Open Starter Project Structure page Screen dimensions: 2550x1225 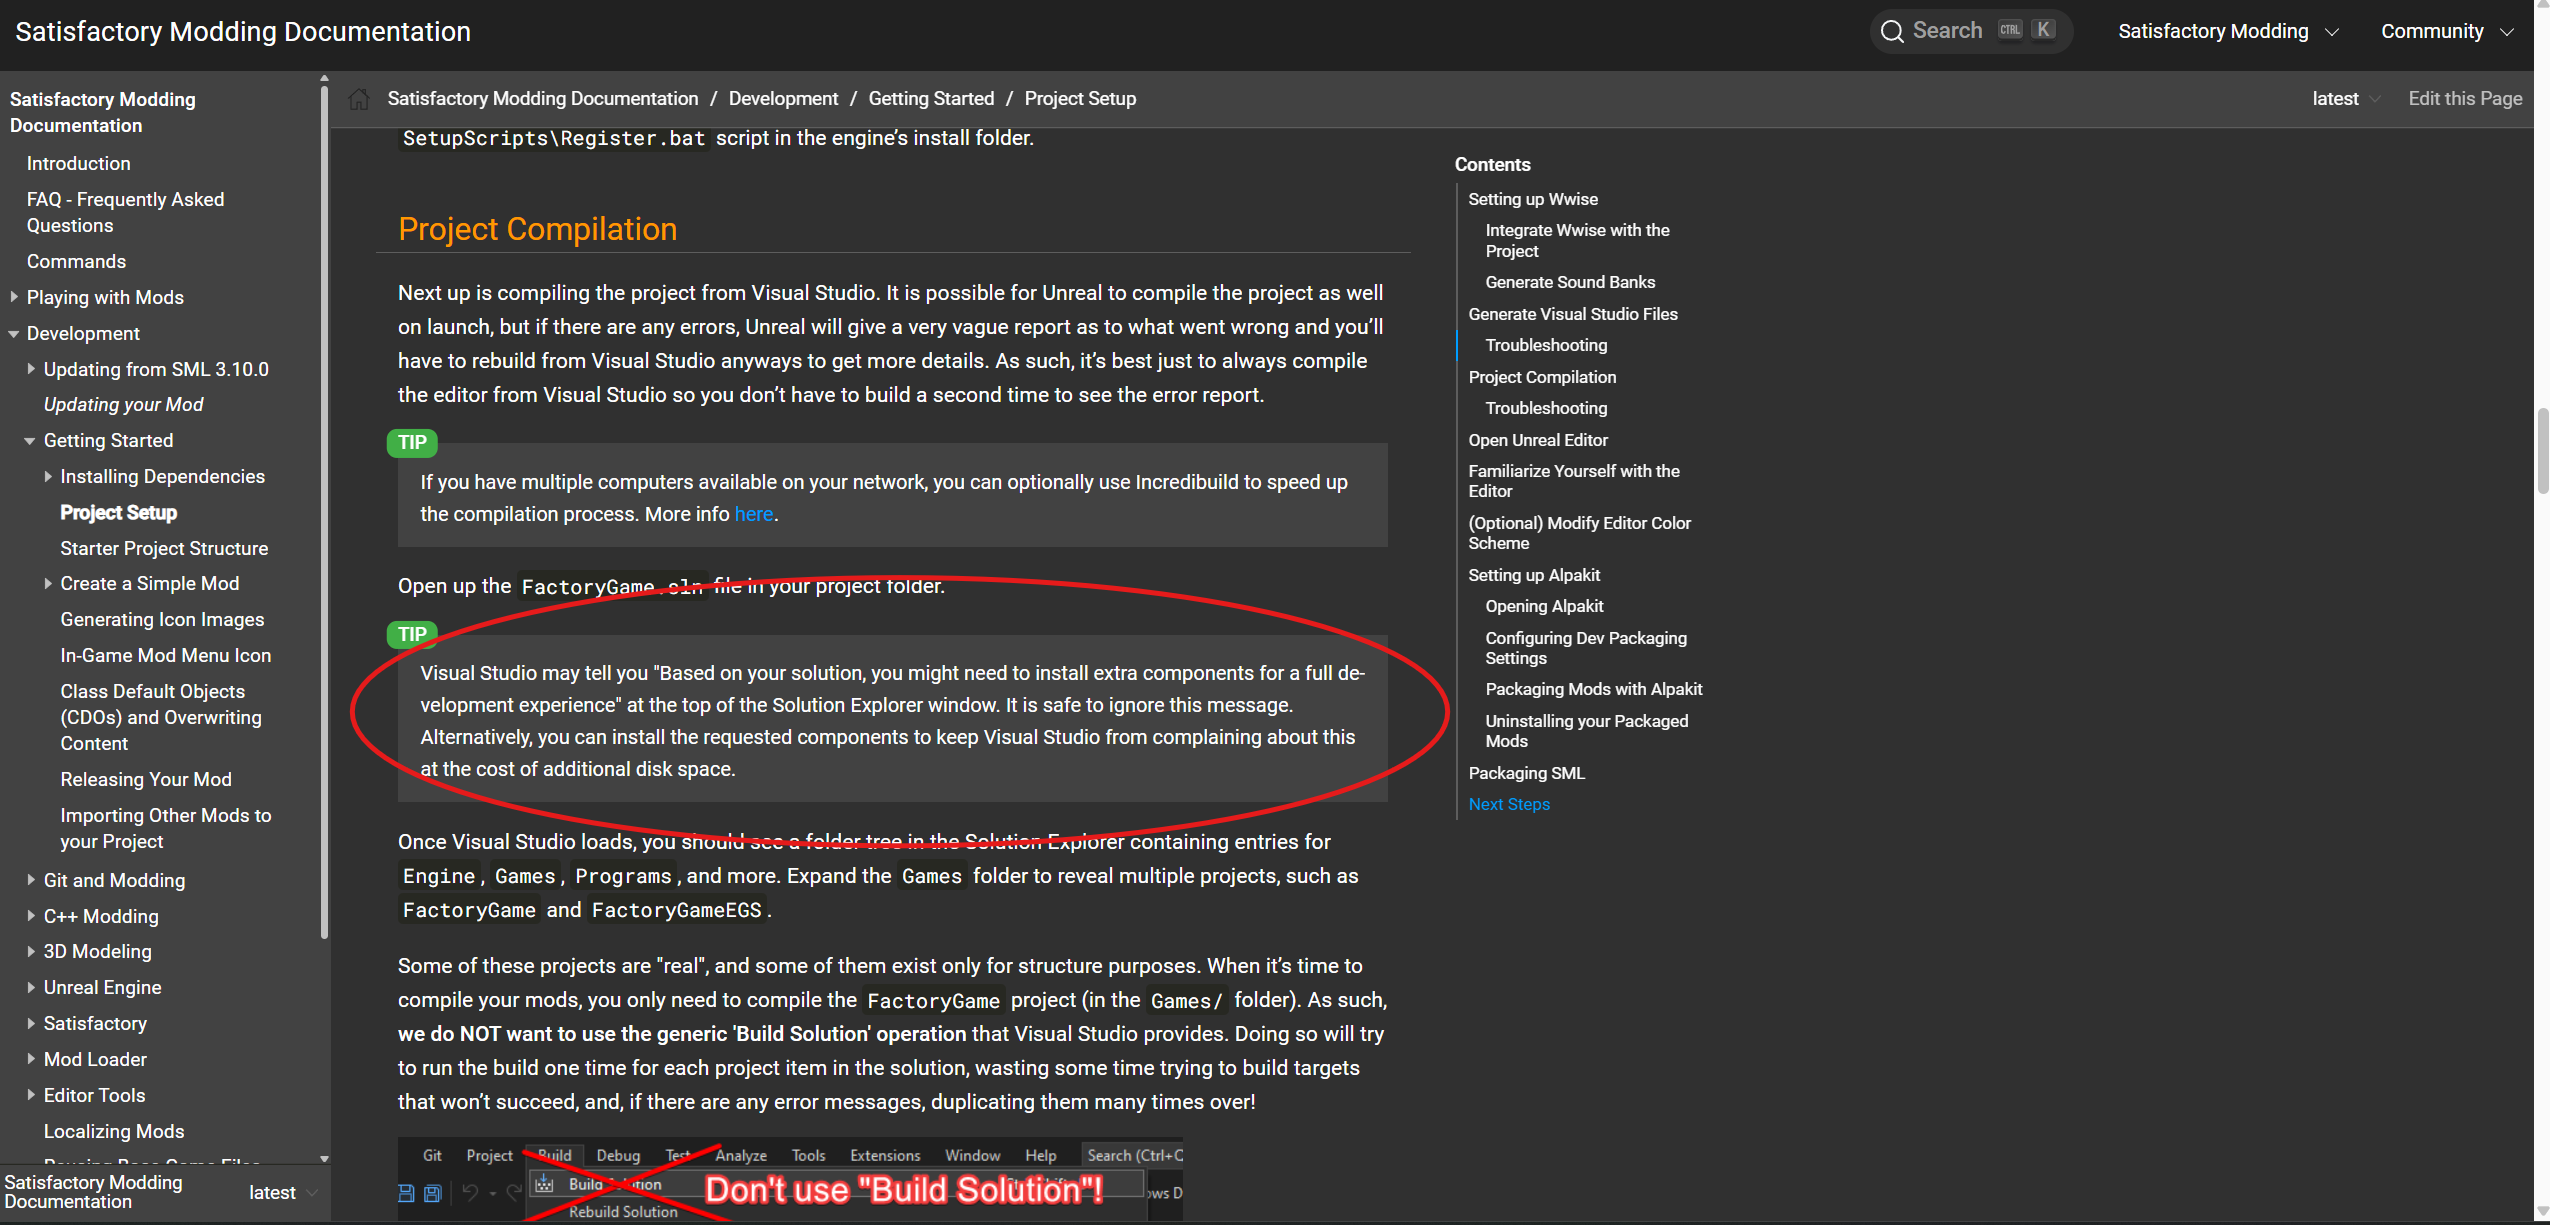[x=164, y=548]
